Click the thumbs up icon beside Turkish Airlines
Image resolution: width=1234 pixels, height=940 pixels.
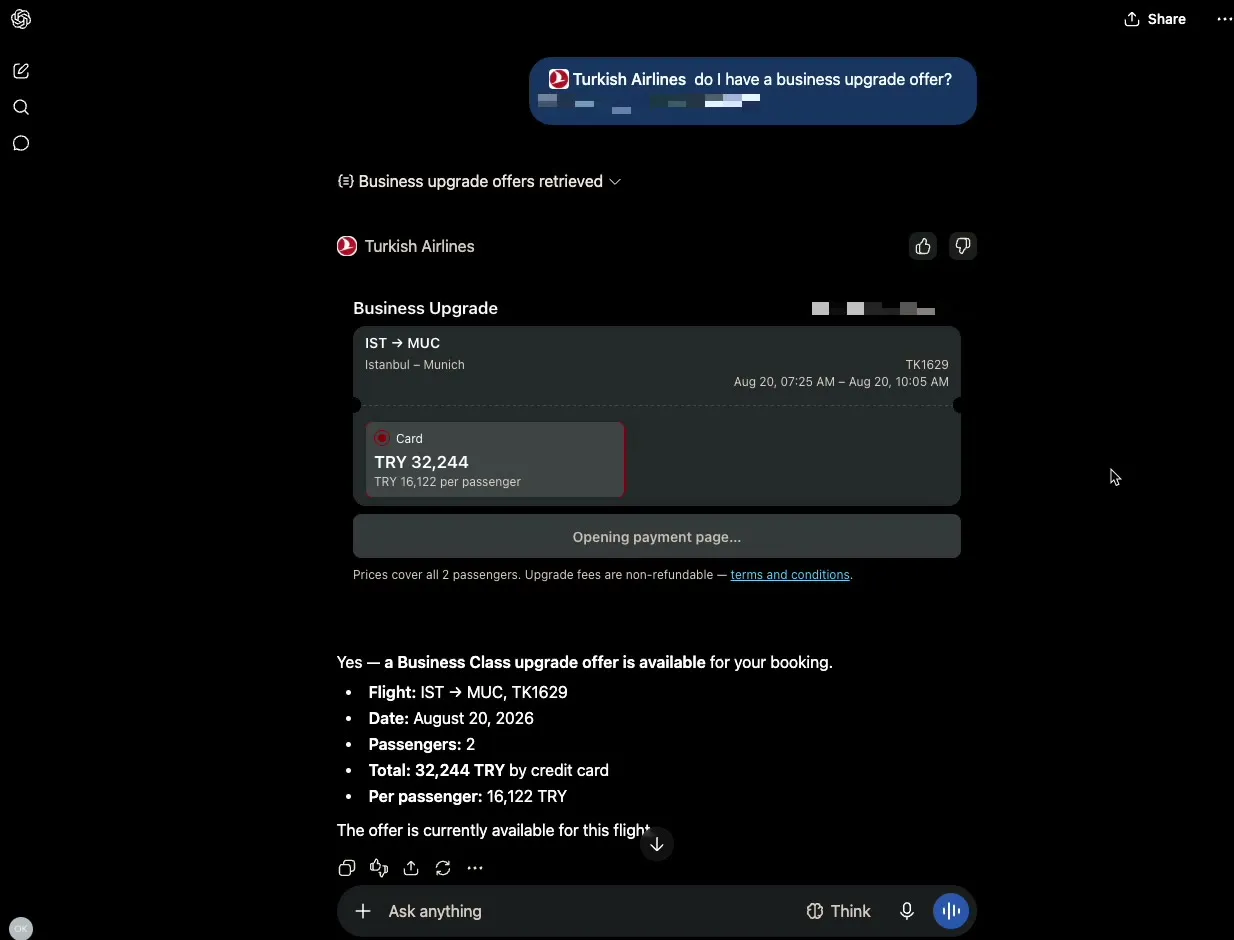coord(923,246)
